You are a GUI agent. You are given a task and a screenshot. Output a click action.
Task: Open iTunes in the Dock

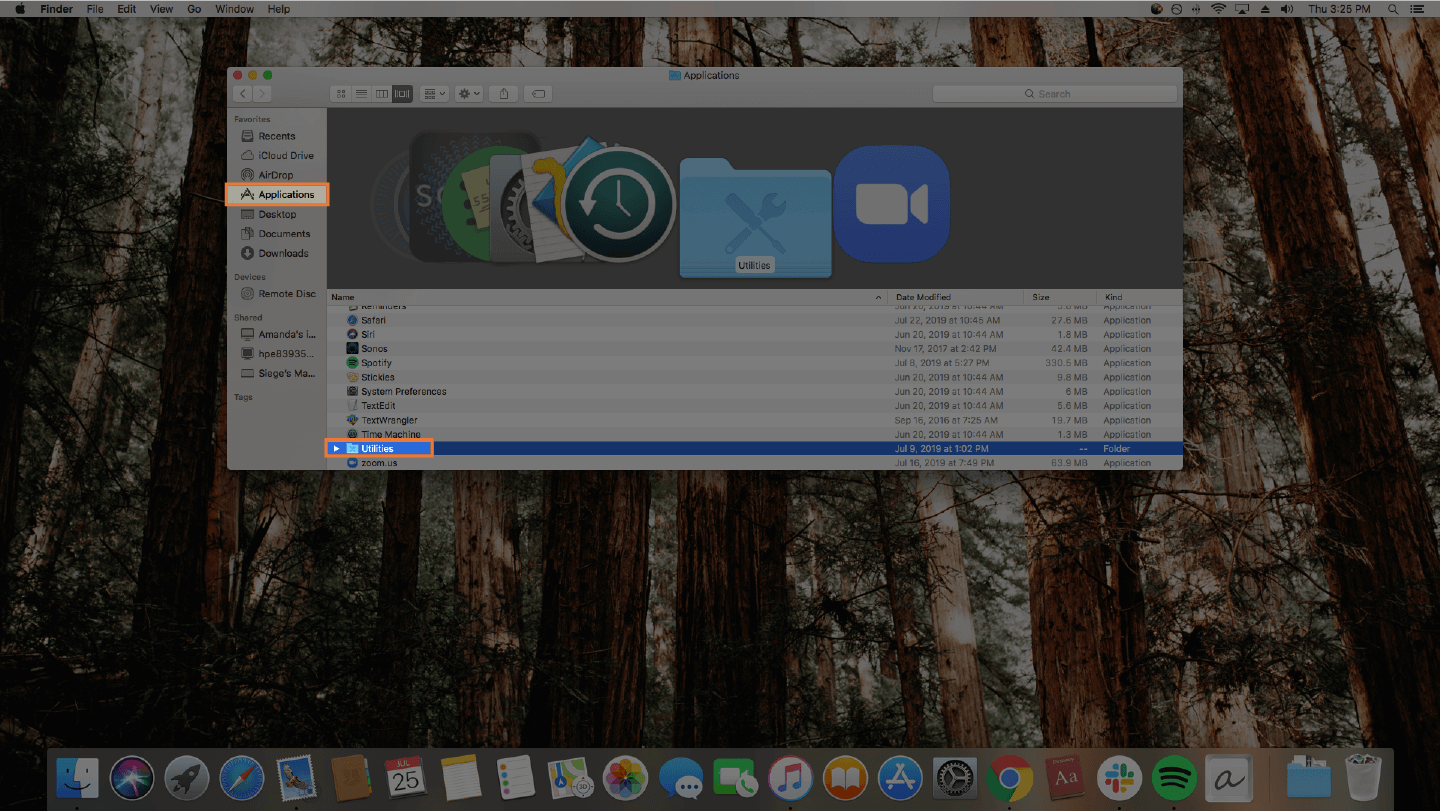click(790, 777)
